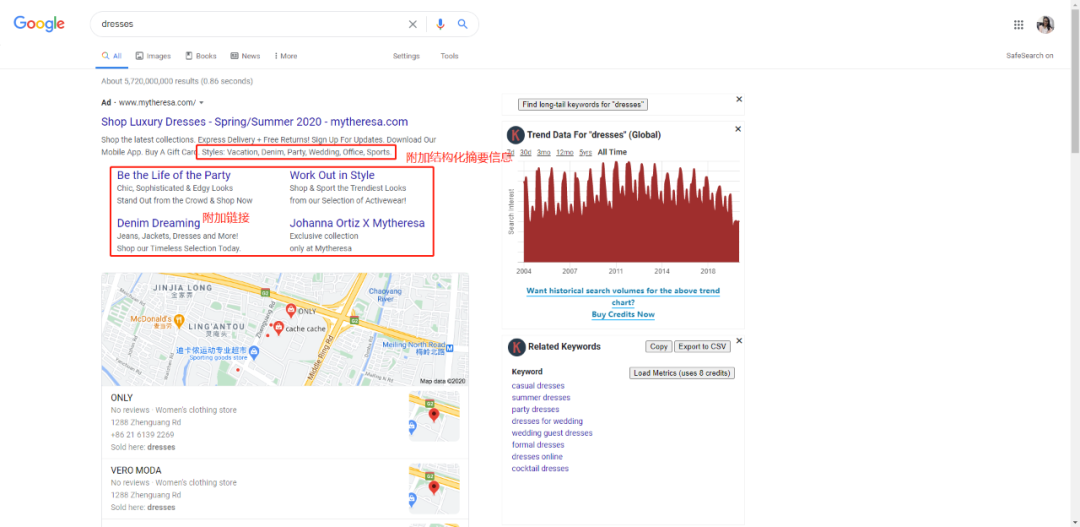1080x527 pixels.
Task: Select the 7d trend range
Action: click(x=510, y=152)
